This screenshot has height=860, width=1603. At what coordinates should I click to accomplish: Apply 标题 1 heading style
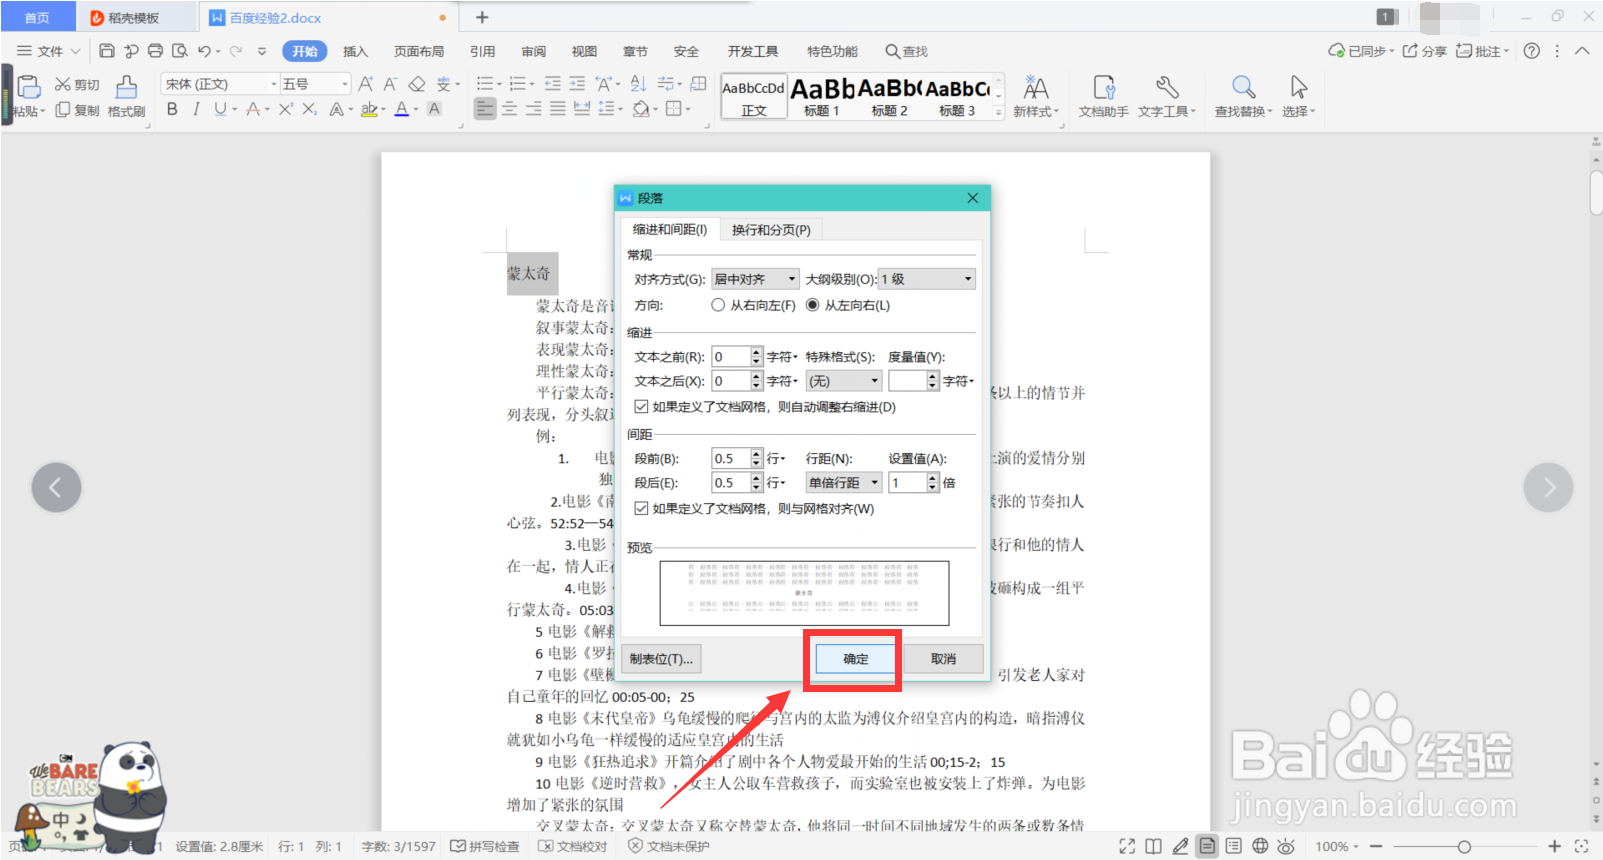click(x=821, y=97)
